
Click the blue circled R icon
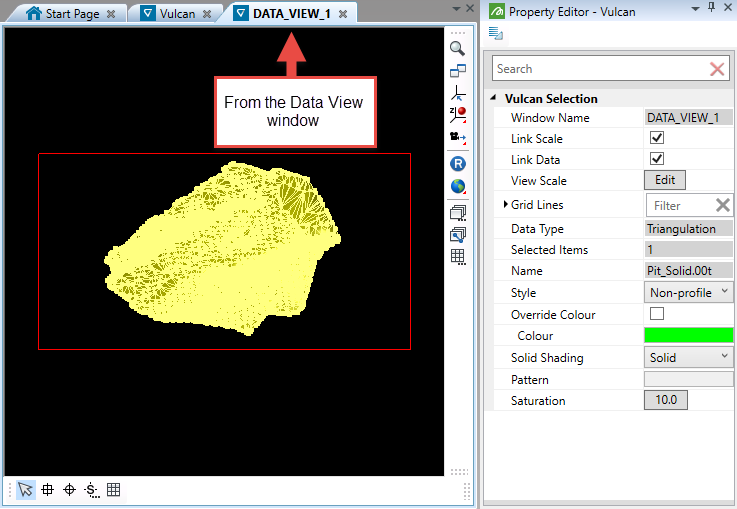(457, 163)
